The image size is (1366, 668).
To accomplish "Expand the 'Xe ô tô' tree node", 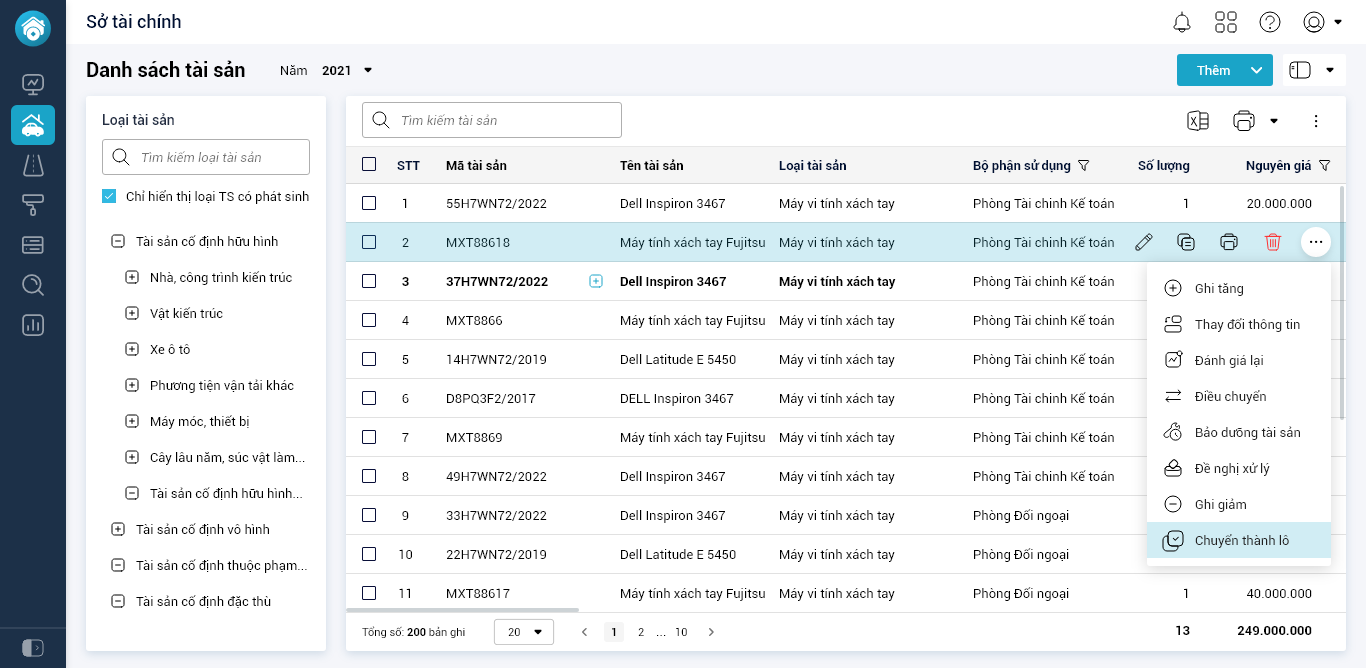I will (131, 349).
